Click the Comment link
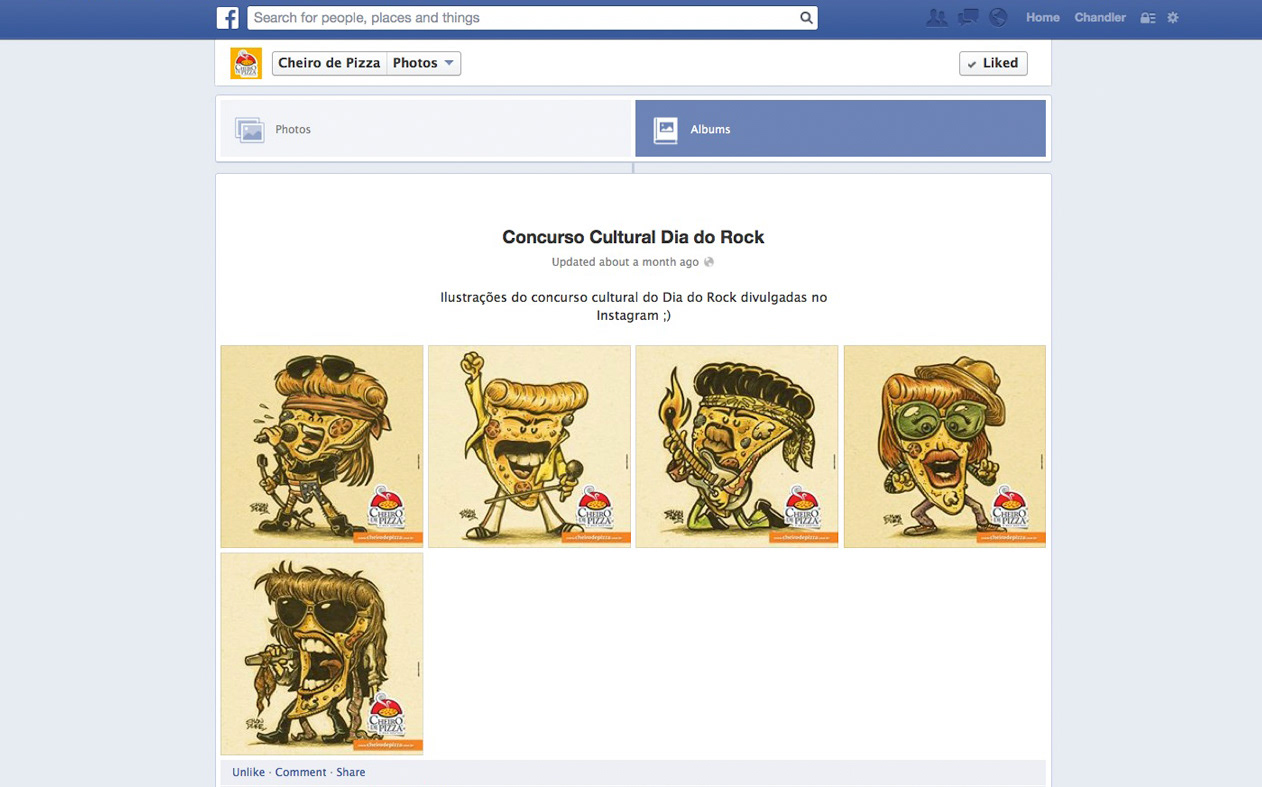Image resolution: width=1262 pixels, height=787 pixels. click(x=301, y=772)
